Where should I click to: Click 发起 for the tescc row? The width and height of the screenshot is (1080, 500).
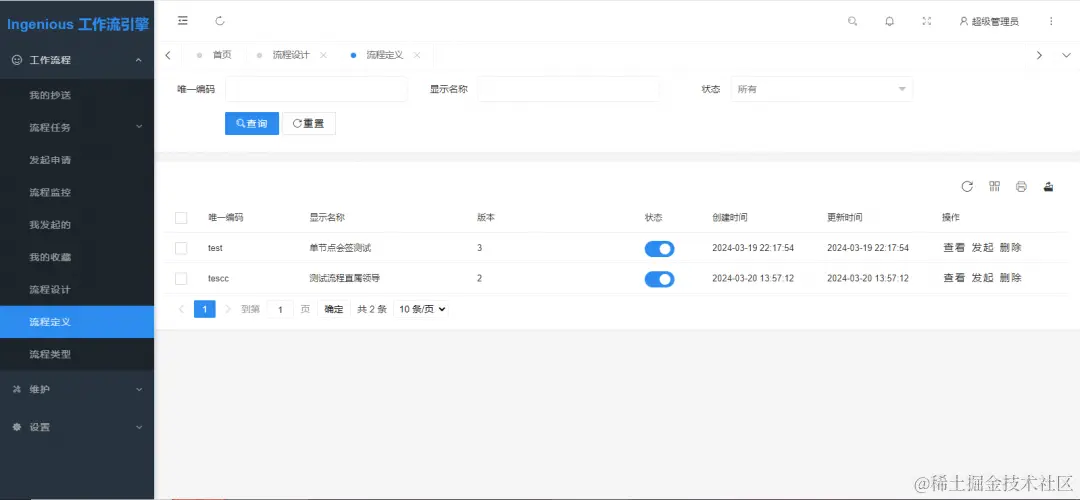pos(982,278)
